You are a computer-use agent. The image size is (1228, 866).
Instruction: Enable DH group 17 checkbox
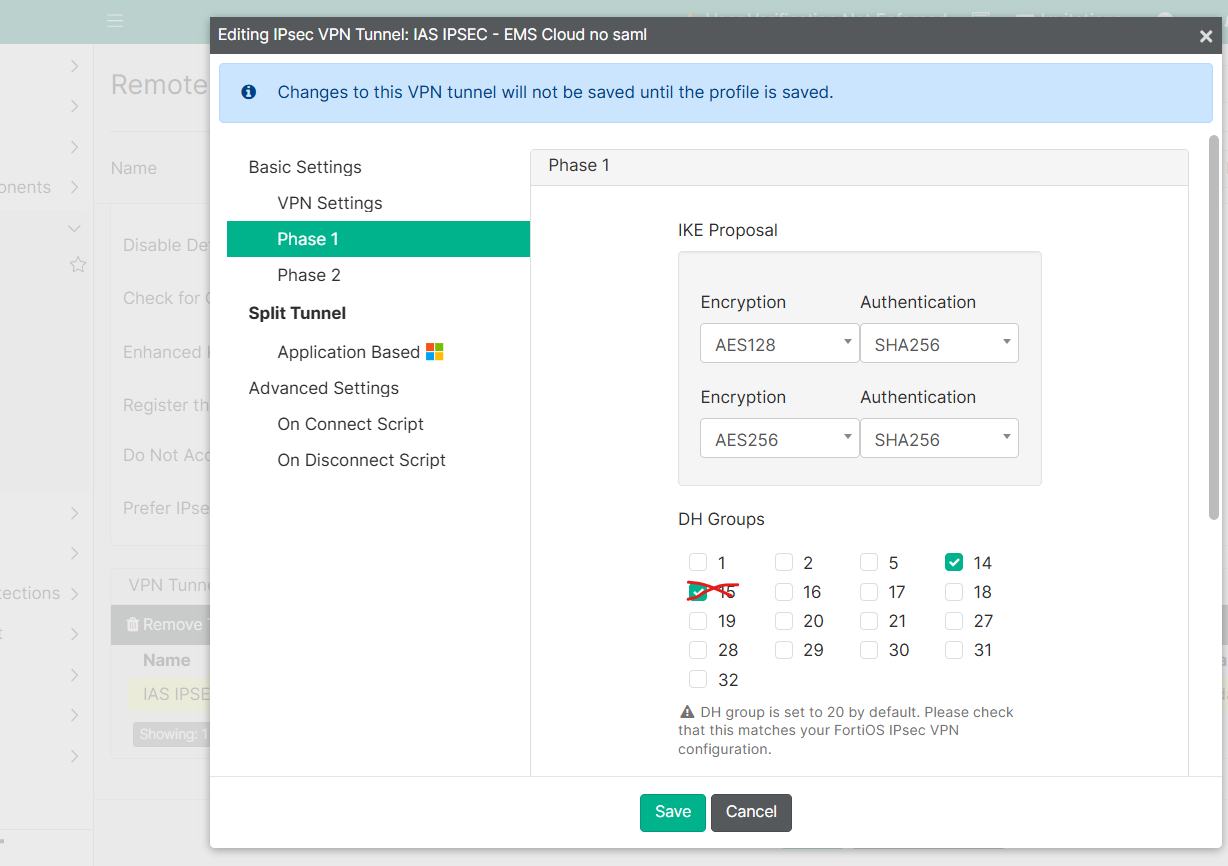click(869, 592)
